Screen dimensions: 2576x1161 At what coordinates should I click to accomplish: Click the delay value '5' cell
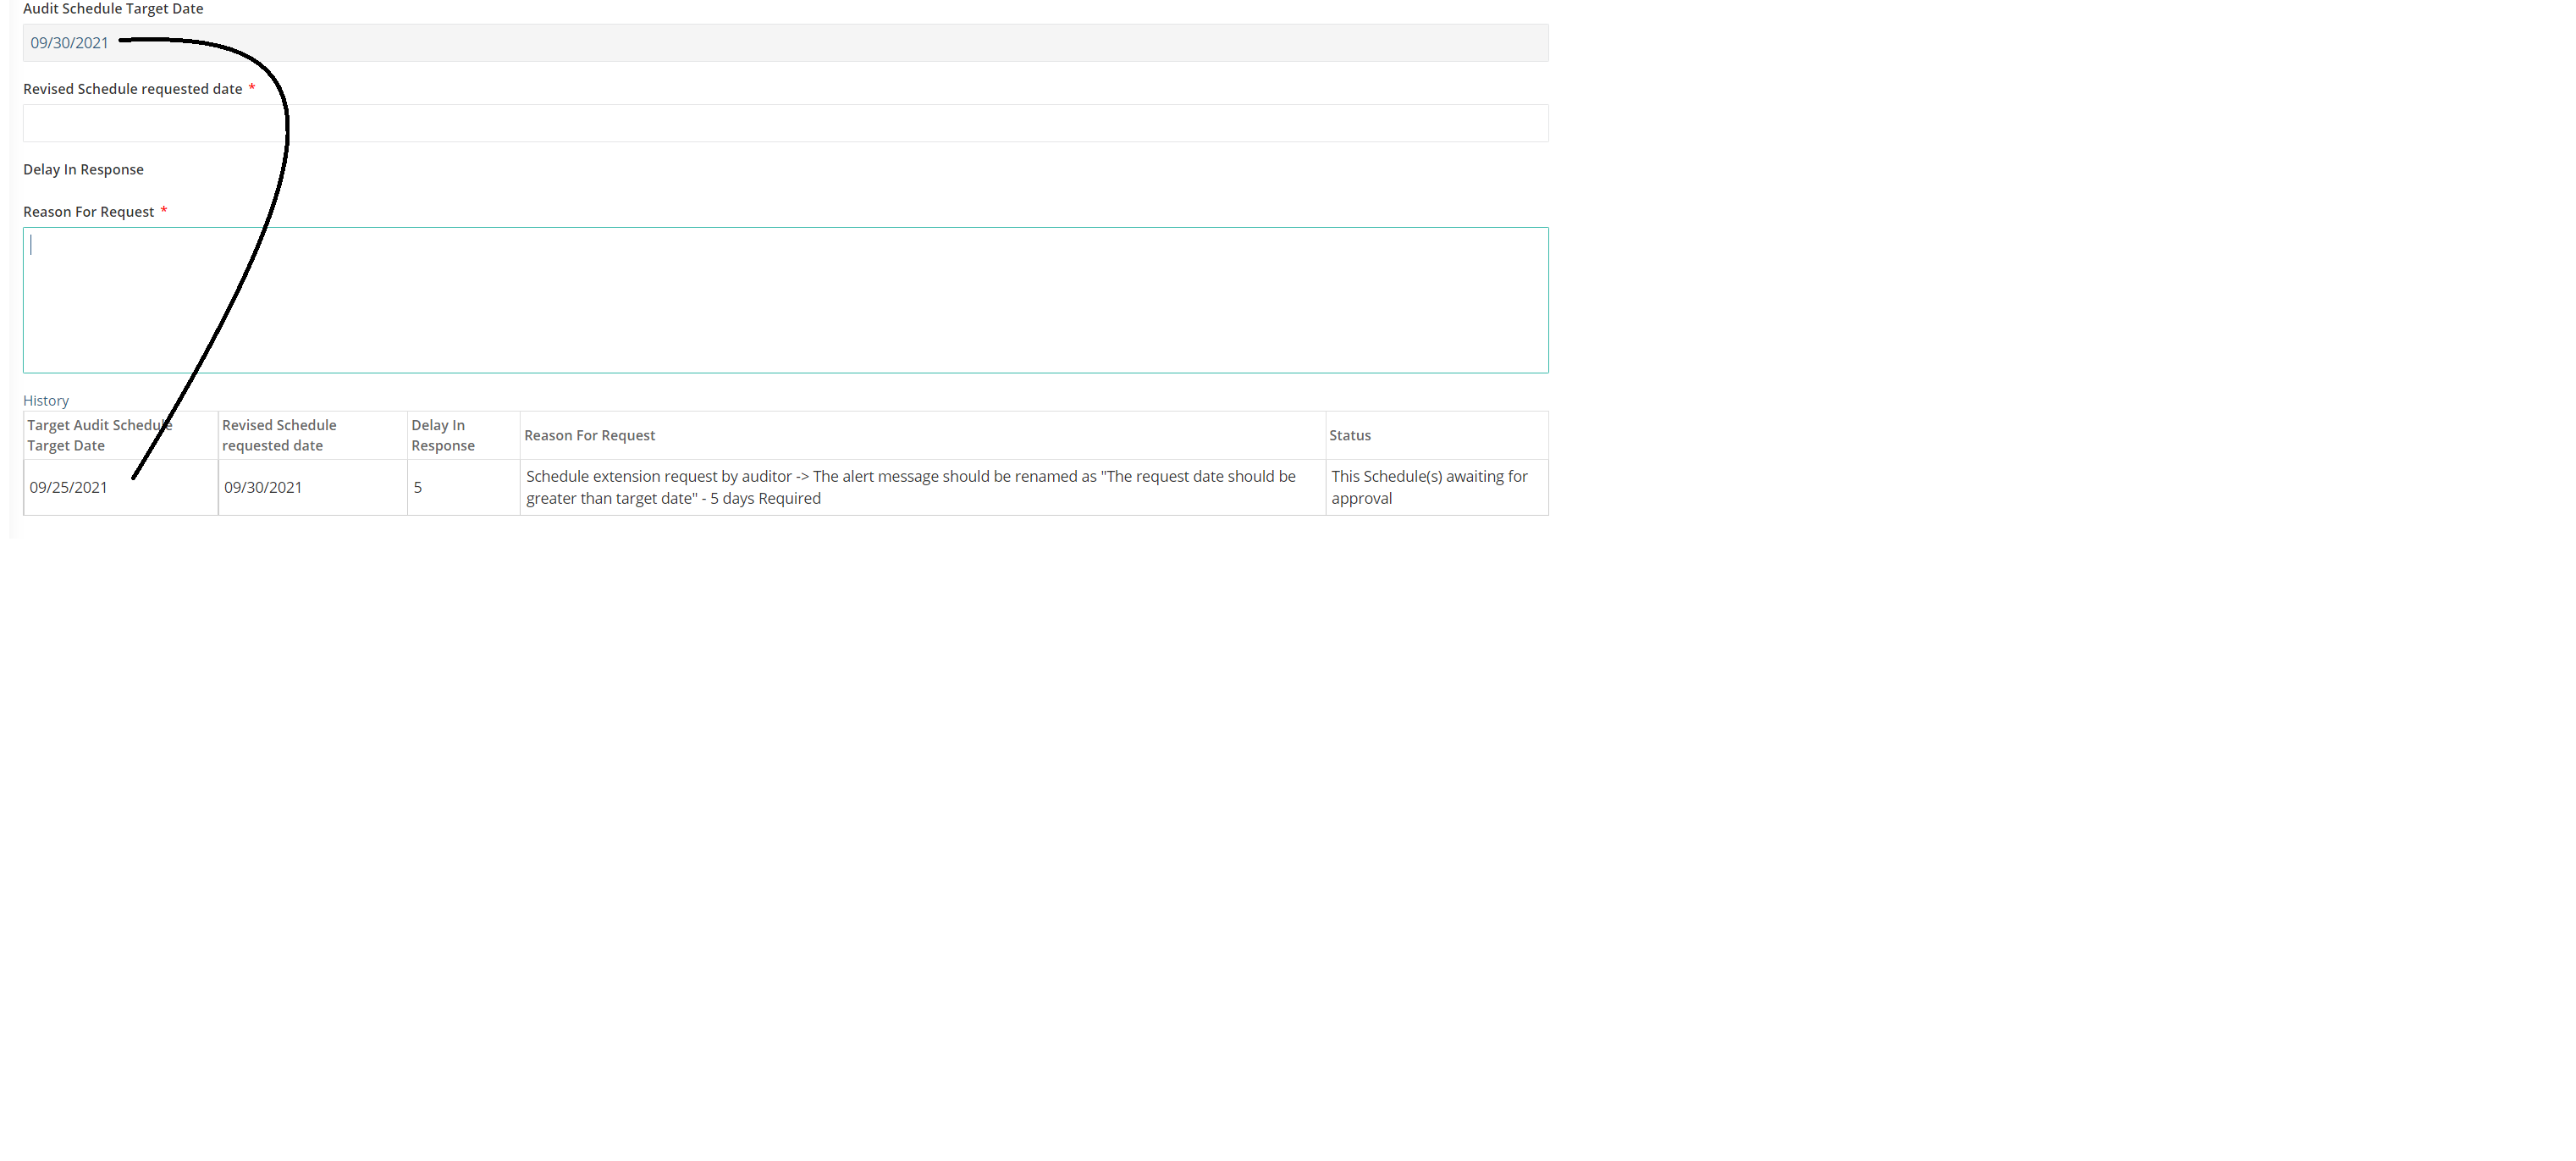coord(463,487)
